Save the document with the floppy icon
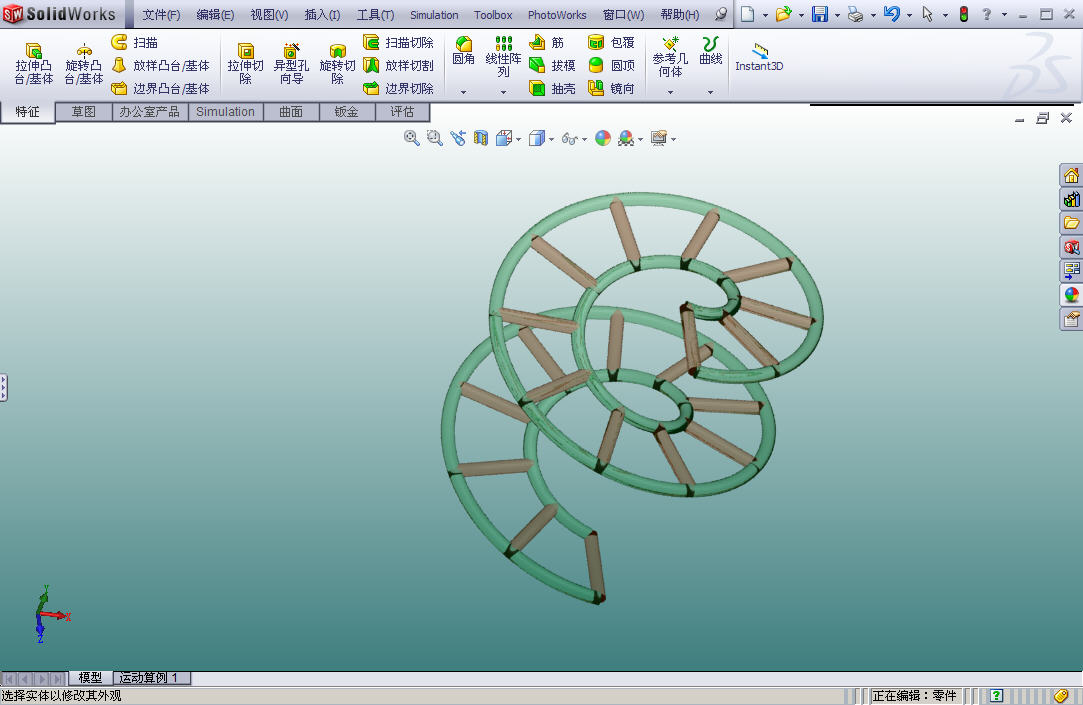1083x705 pixels. 820,14
